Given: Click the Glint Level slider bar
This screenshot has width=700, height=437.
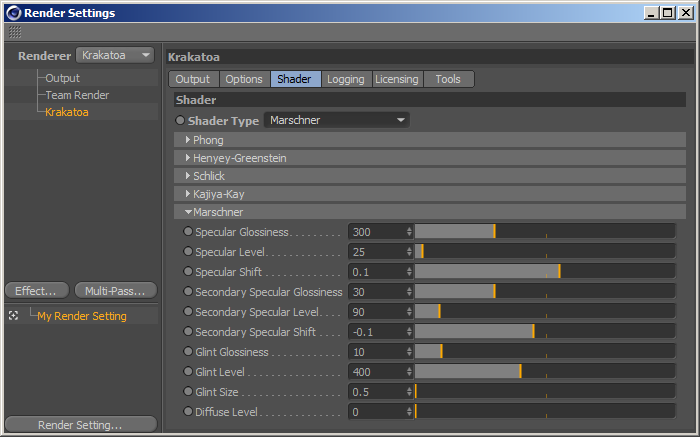Looking at the screenshot, I should (x=545, y=372).
